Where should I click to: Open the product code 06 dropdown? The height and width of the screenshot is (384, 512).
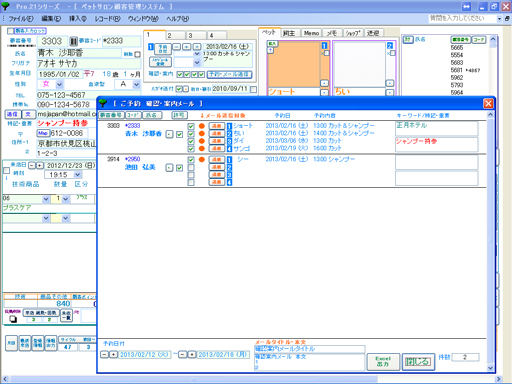(x=46, y=199)
